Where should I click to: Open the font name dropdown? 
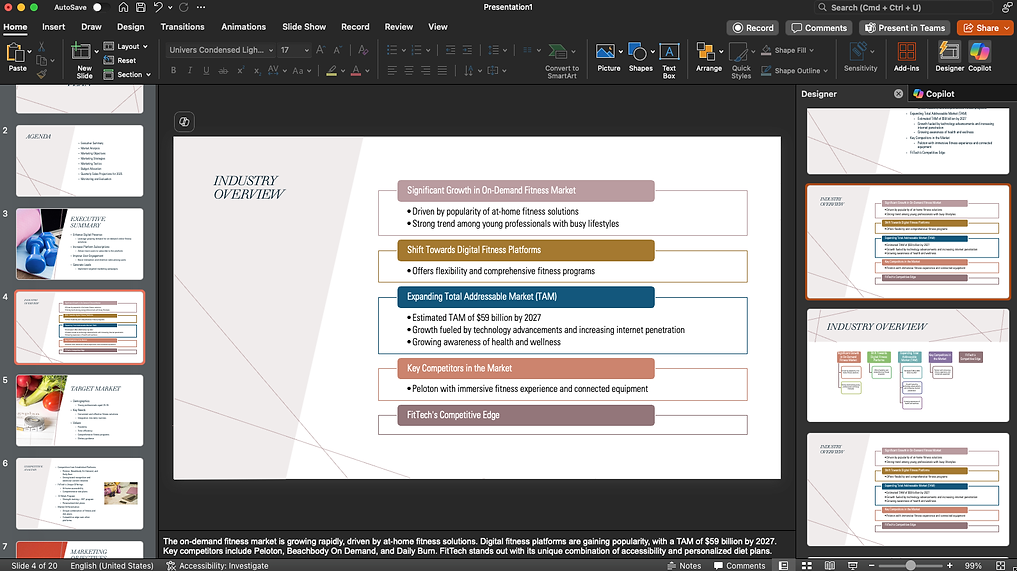coord(271,50)
